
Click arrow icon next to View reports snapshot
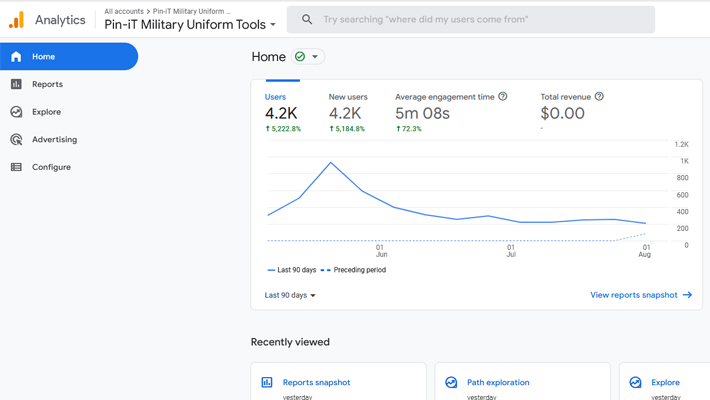[687, 295]
